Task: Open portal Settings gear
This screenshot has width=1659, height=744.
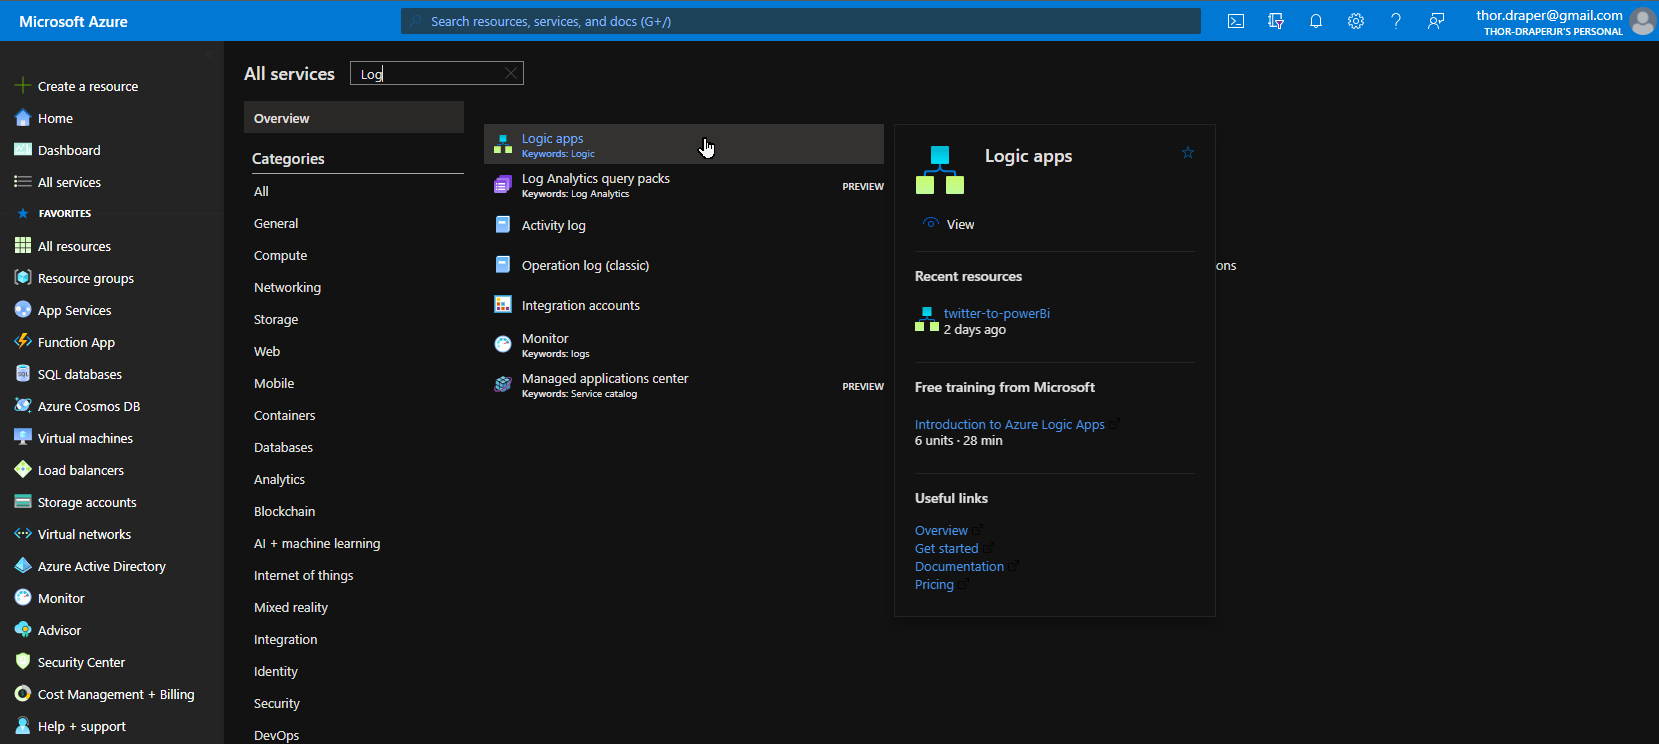Action: pos(1356,21)
